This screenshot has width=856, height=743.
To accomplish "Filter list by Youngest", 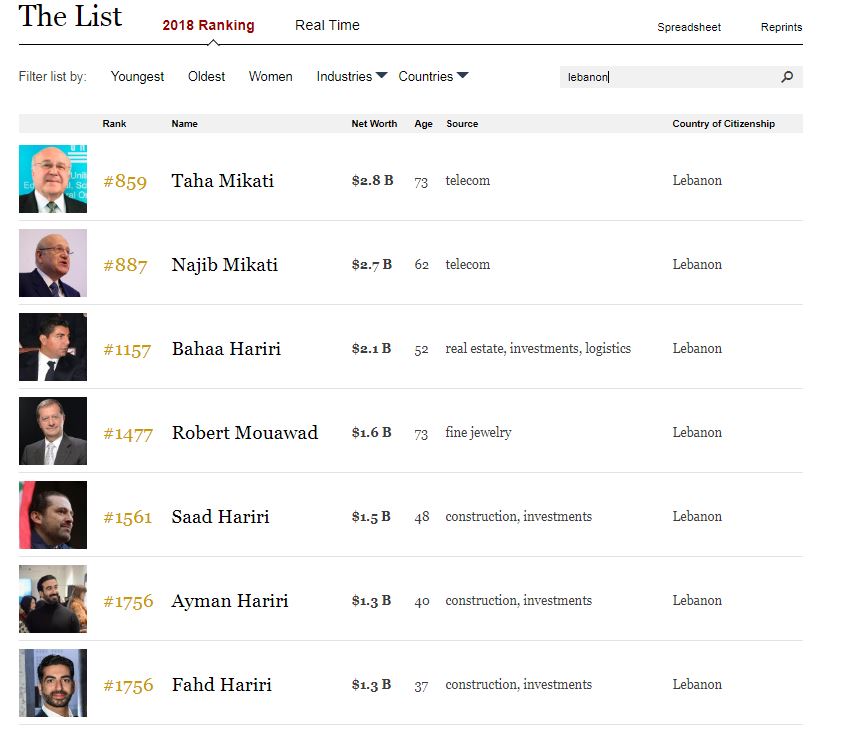I will tap(137, 76).
